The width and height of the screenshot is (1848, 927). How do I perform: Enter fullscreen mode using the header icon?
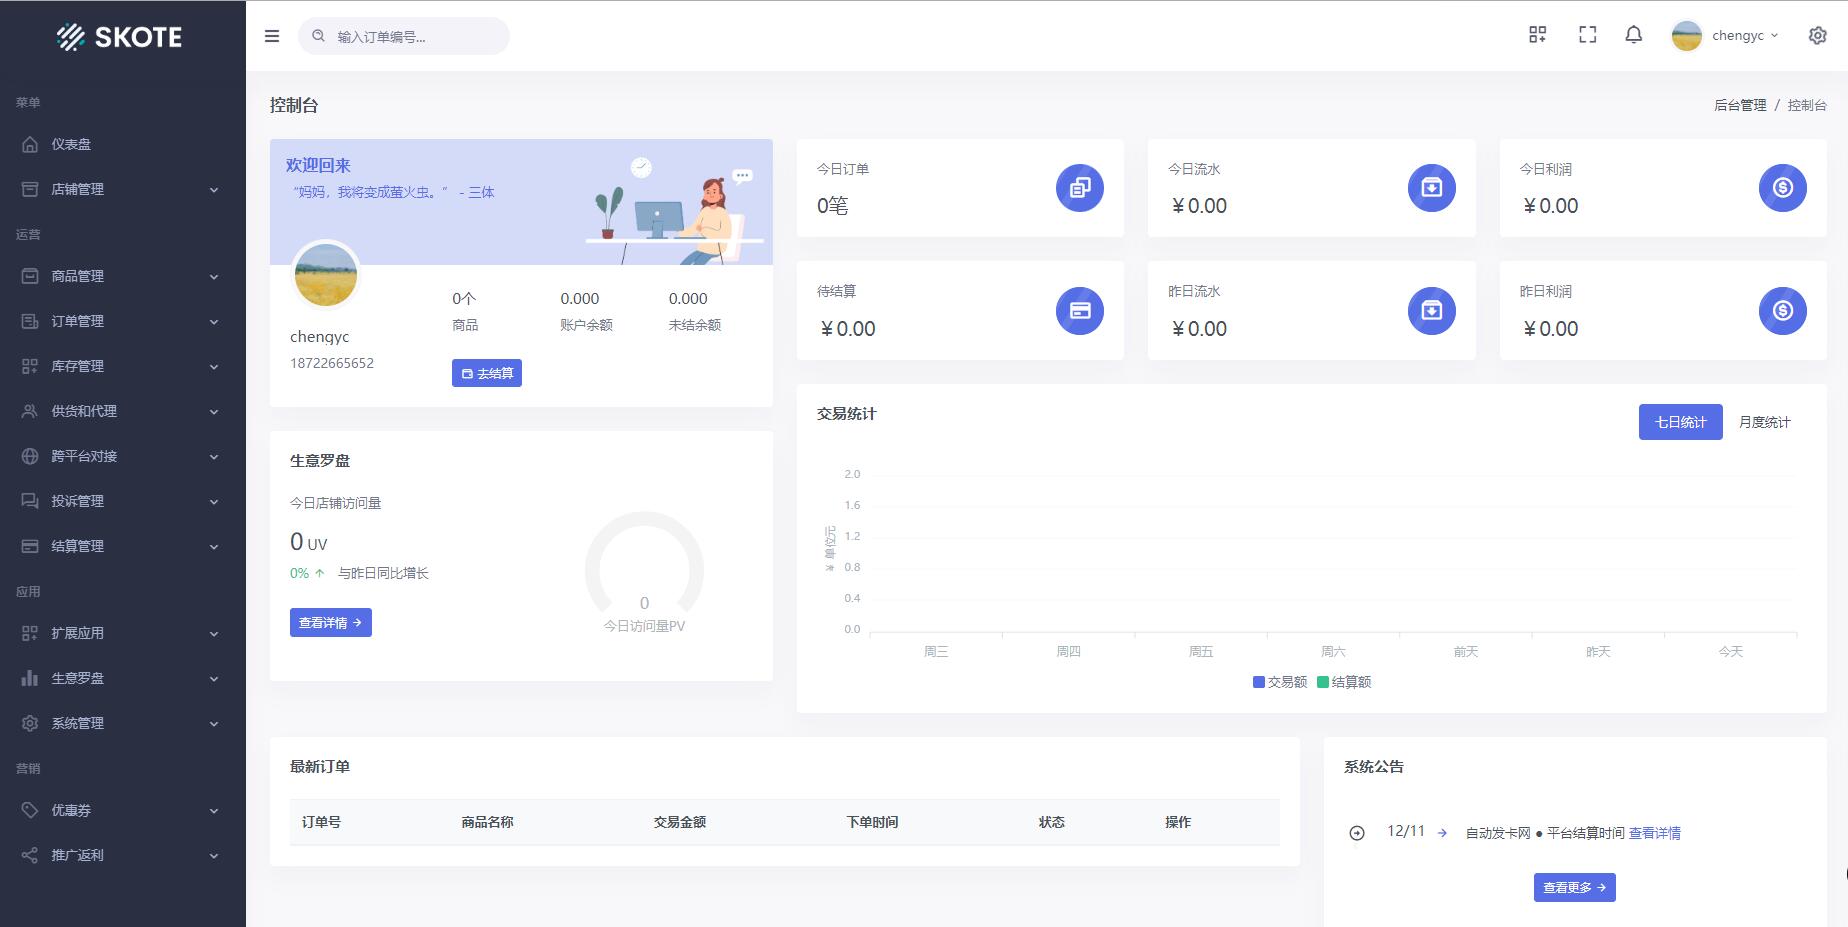coord(1587,35)
